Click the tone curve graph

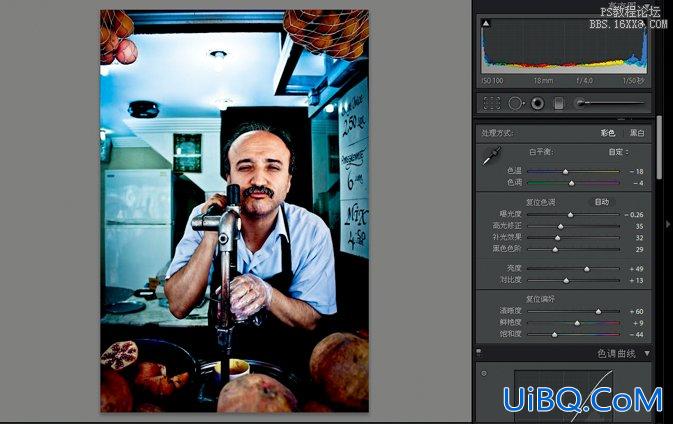[x=563, y=395]
